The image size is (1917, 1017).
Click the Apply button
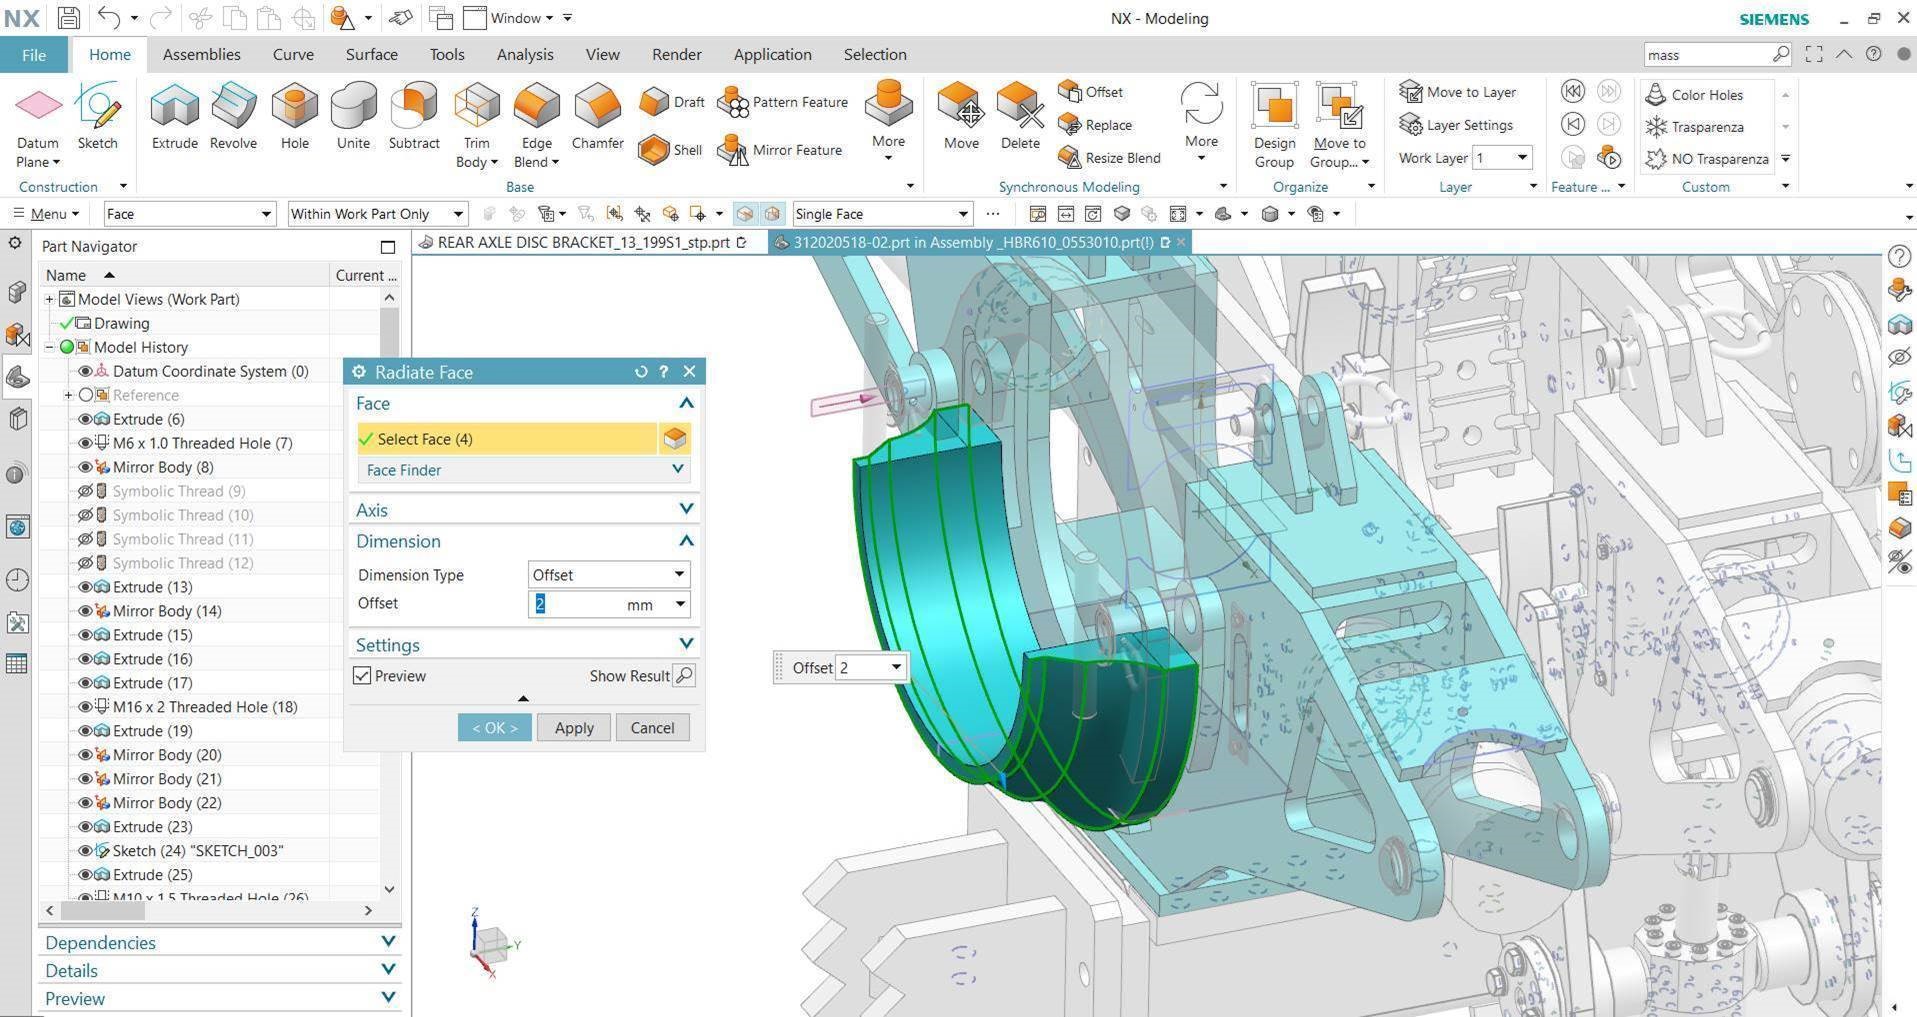[x=574, y=728]
